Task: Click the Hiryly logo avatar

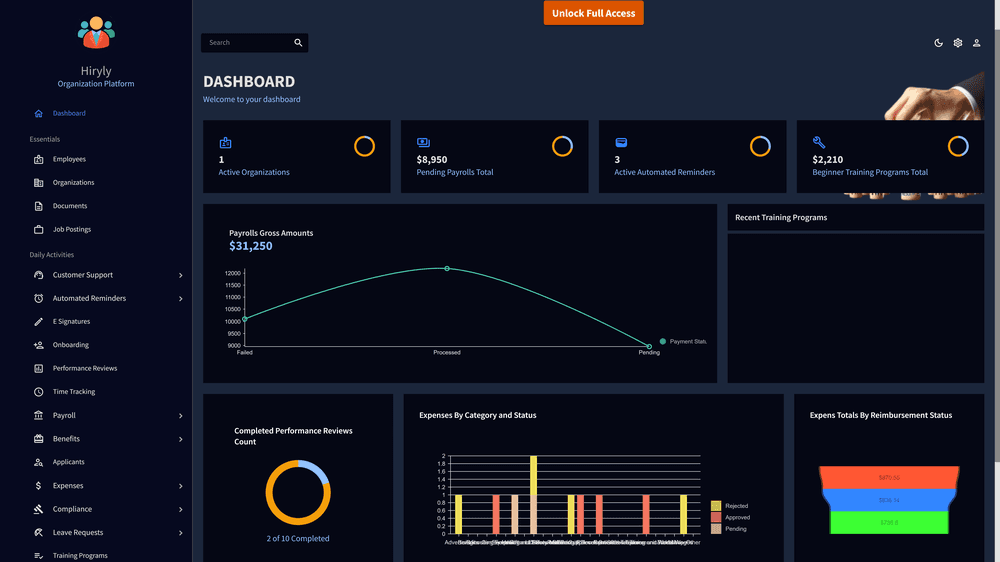Action: coord(96,33)
